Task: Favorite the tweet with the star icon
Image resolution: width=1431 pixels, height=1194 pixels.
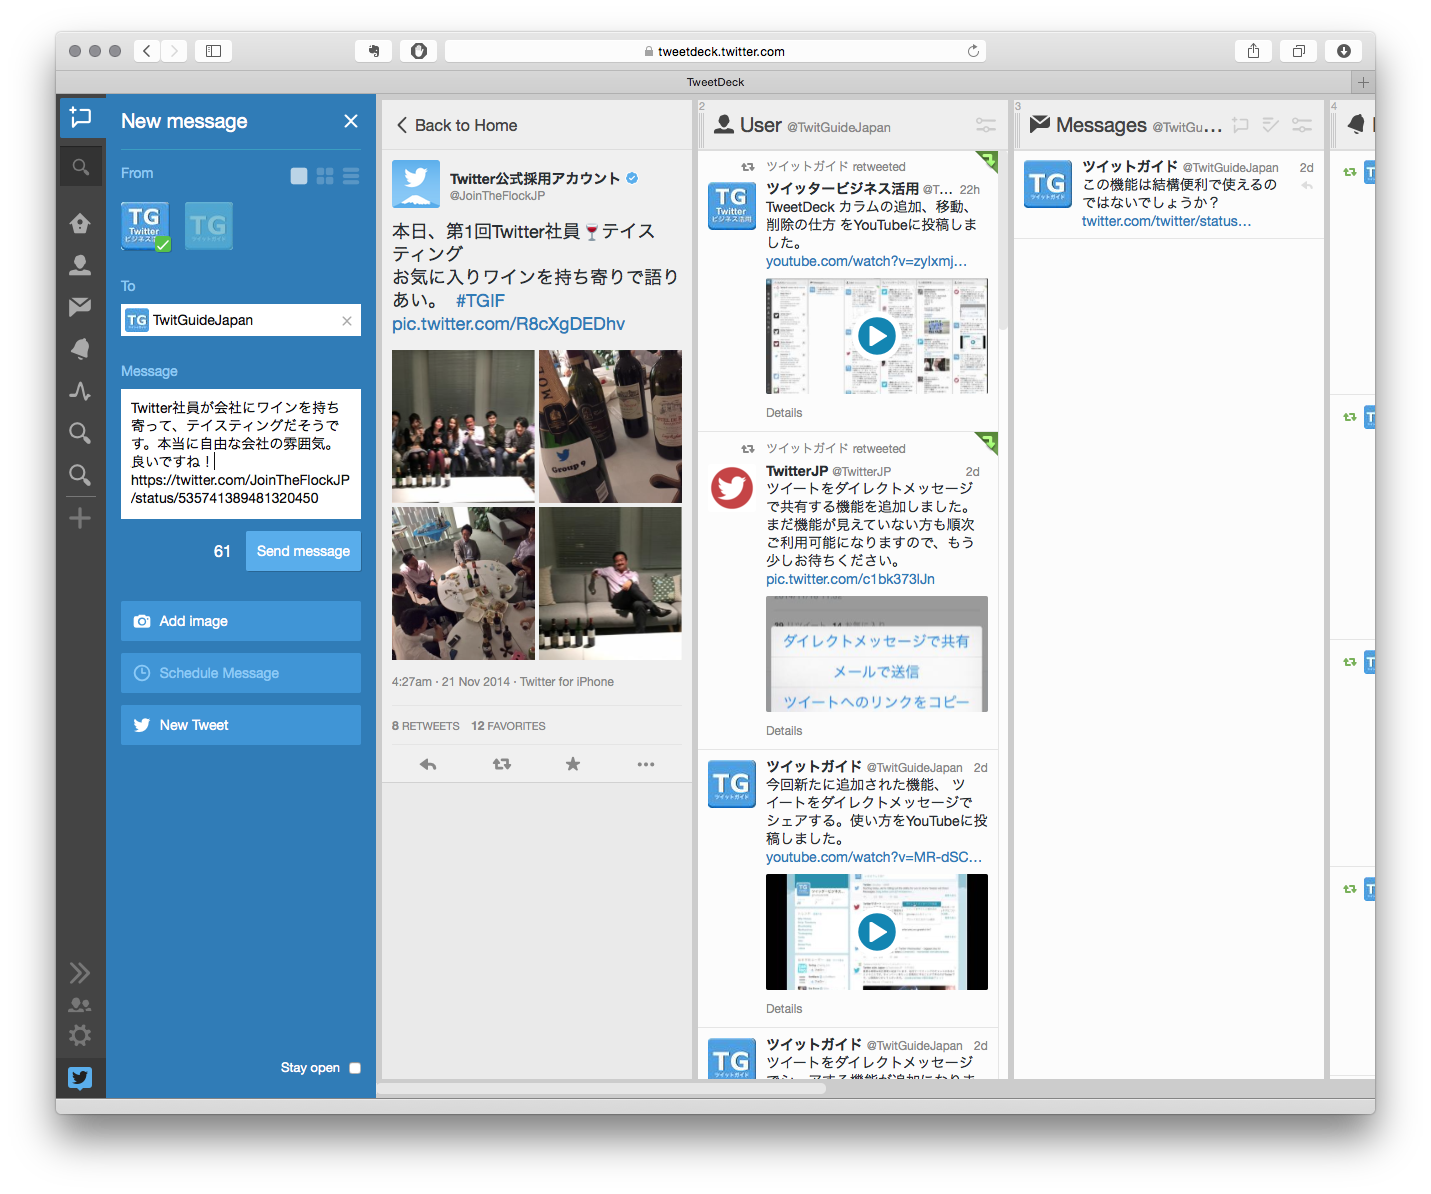Action: (x=573, y=764)
